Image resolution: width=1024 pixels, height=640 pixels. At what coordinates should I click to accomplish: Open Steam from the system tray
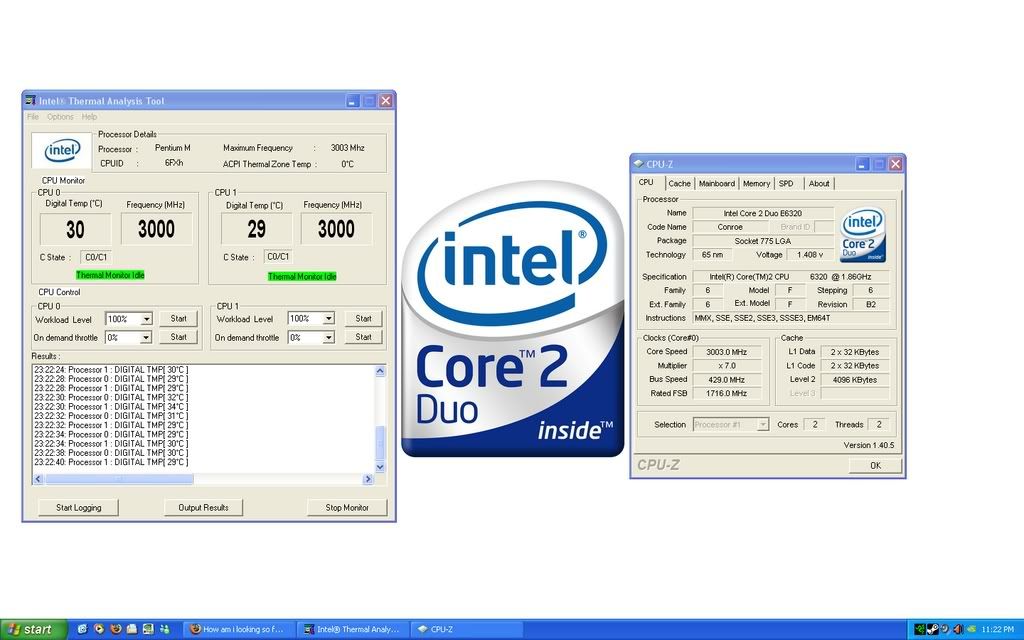(x=933, y=630)
